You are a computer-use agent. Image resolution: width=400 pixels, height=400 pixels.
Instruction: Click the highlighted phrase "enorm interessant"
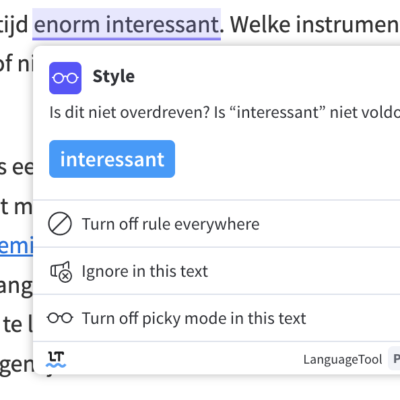click(127, 24)
